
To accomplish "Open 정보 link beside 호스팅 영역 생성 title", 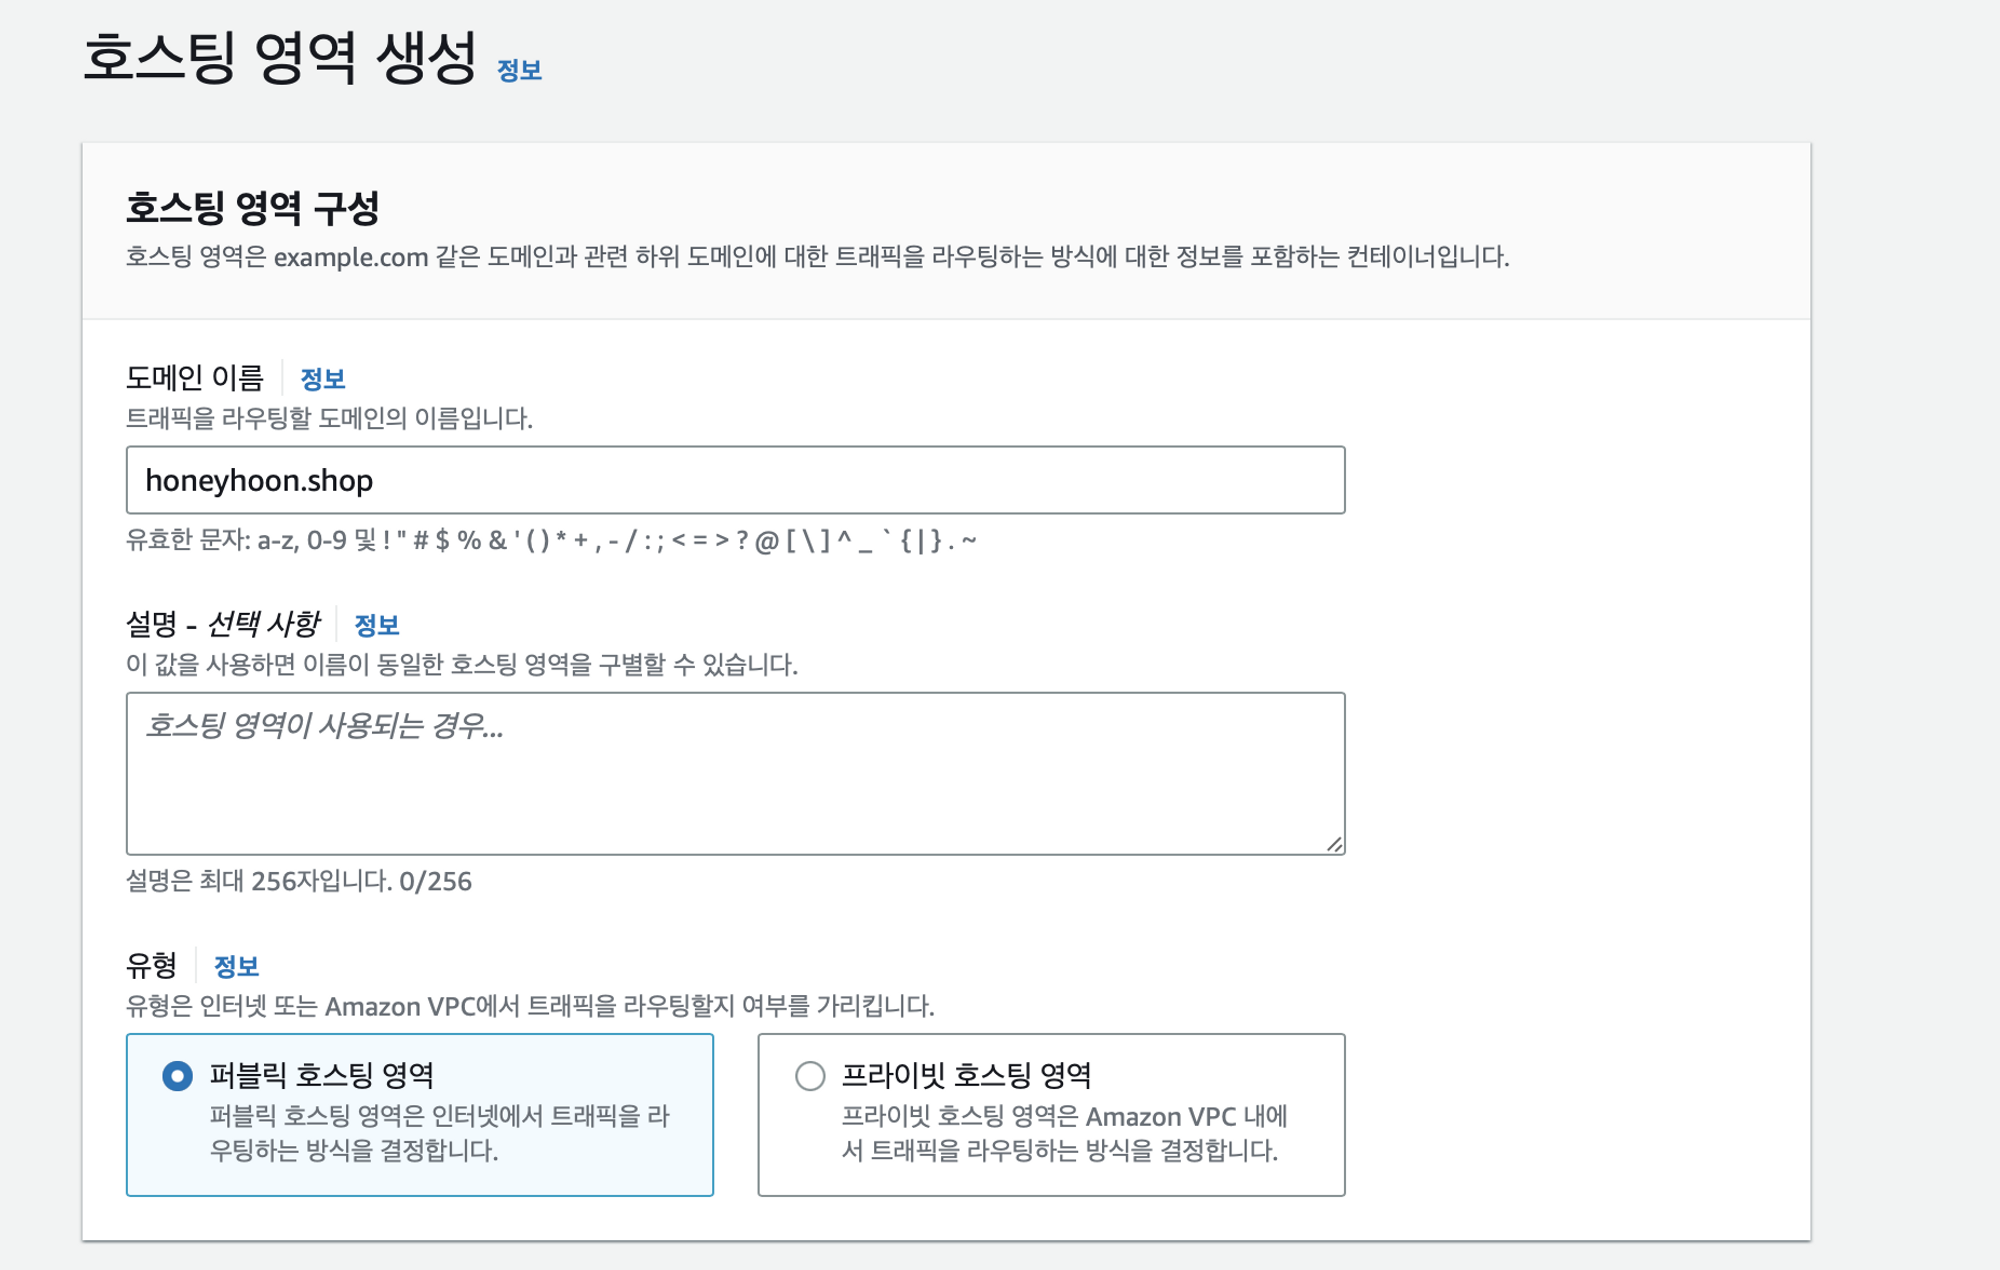I will [x=519, y=71].
